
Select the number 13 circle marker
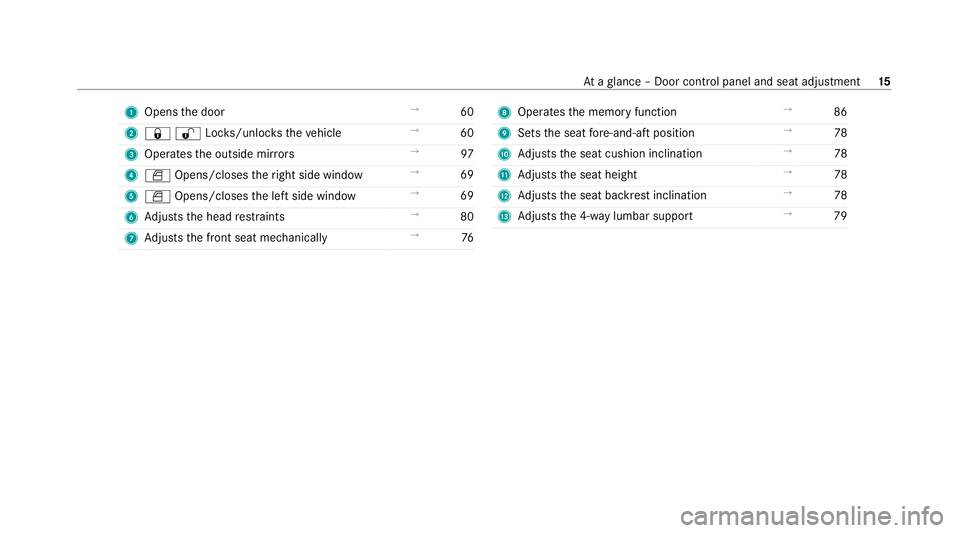(504, 217)
